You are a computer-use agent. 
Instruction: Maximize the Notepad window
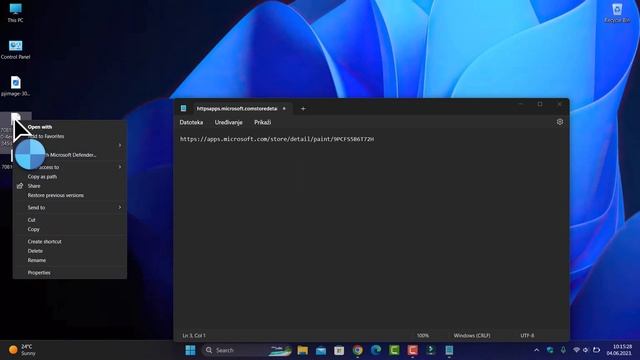[x=540, y=104]
